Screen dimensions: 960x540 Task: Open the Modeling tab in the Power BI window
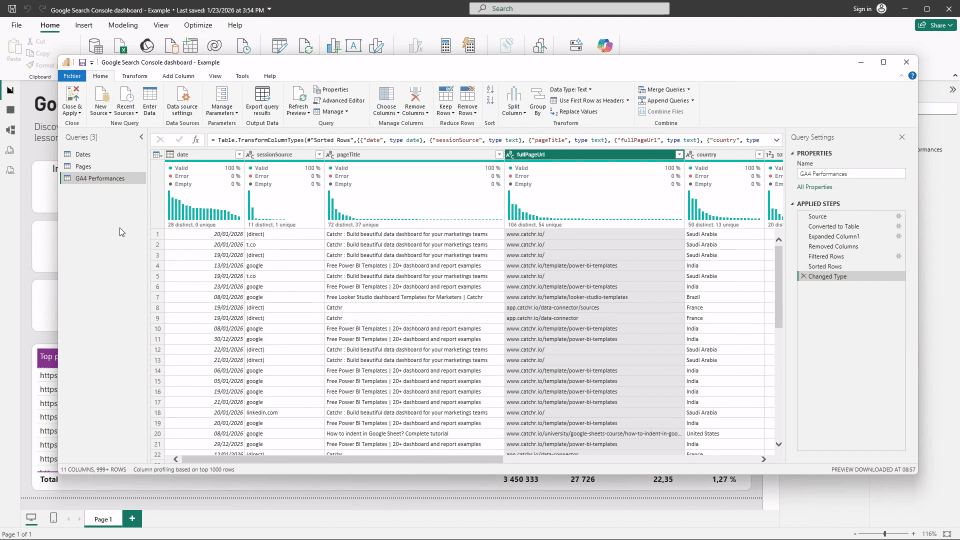[x=123, y=25]
